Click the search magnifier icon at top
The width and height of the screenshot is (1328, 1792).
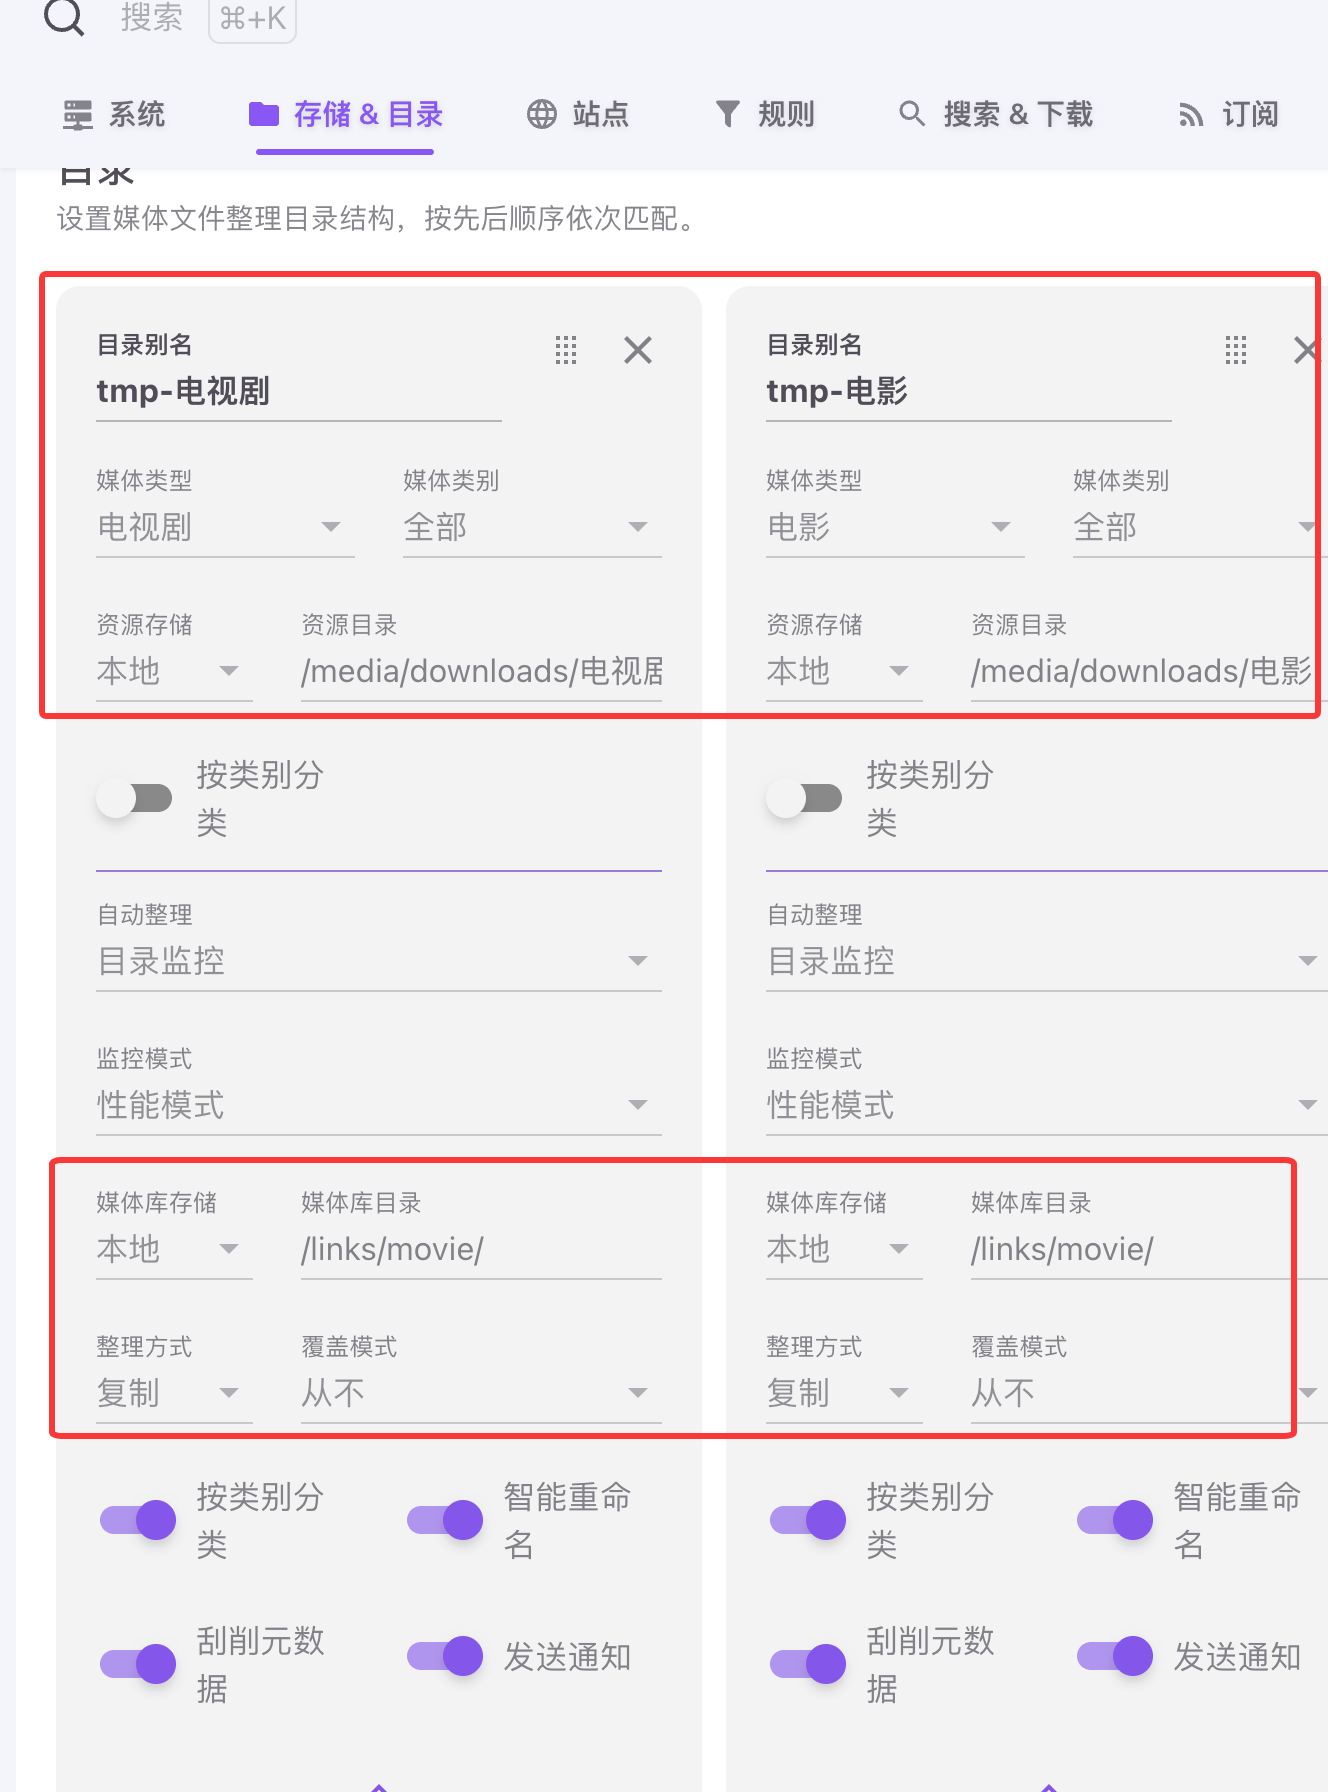(x=64, y=17)
